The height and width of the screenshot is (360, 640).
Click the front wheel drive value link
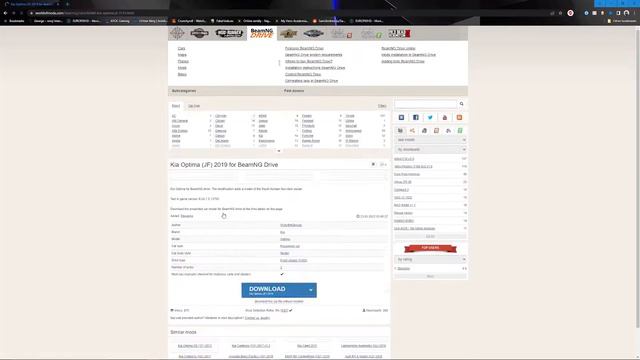tap(293, 260)
